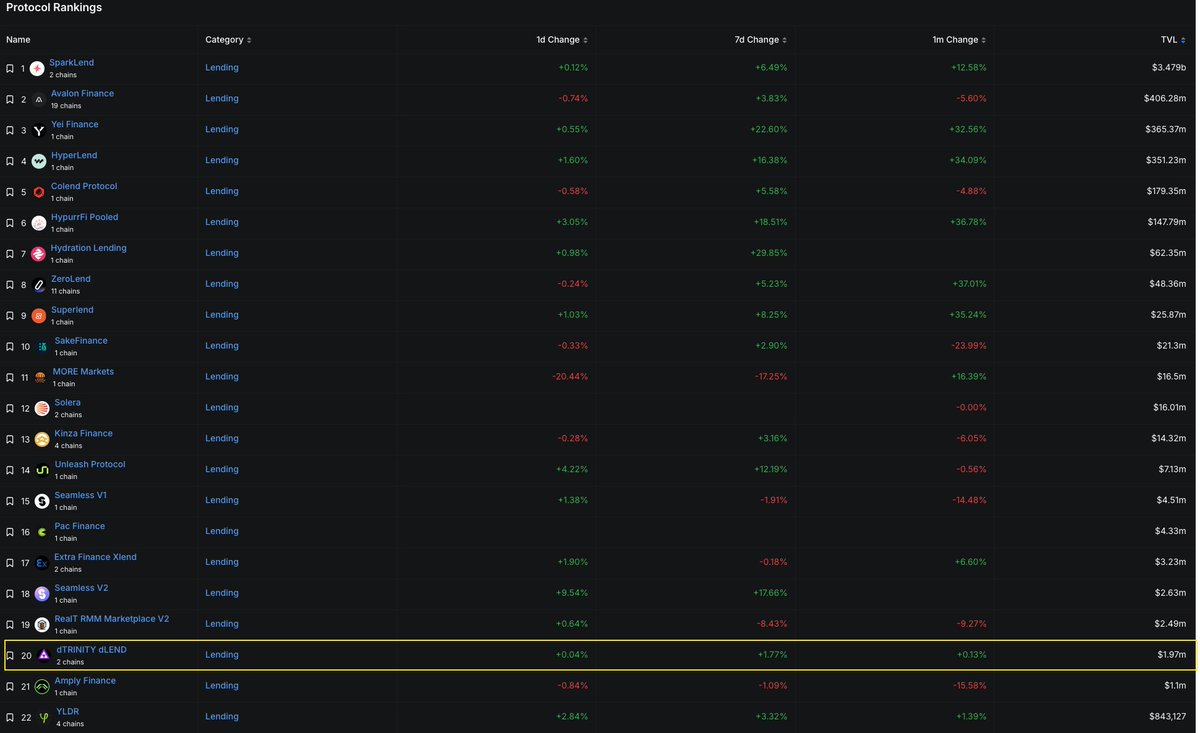Sort table by 1m Change column
Image resolution: width=1200 pixels, height=733 pixels.
[x=960, y=40]
